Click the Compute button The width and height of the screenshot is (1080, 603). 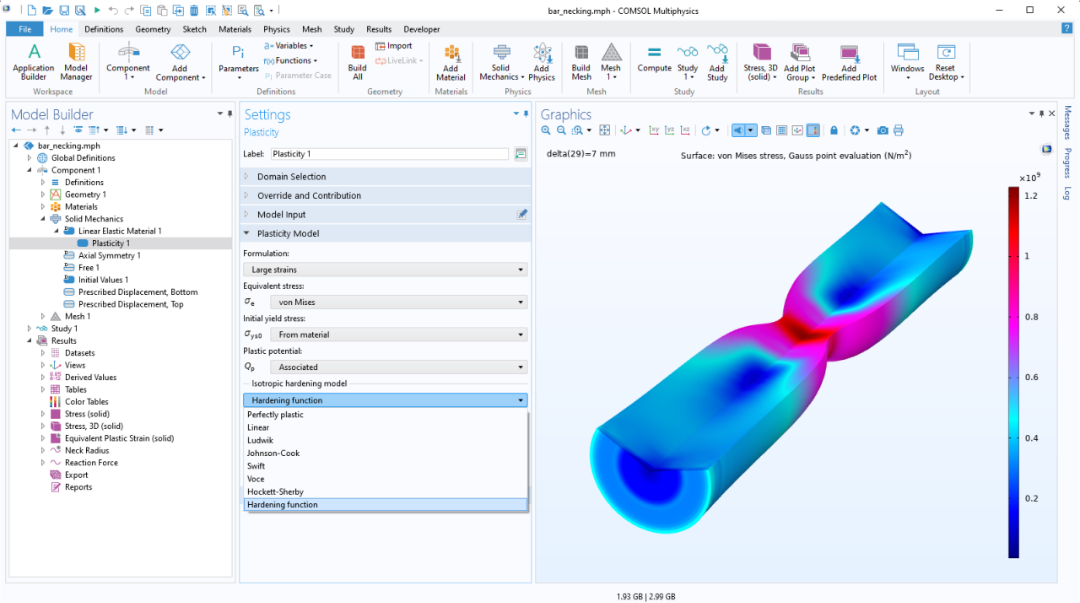click(x=654, y=59)
